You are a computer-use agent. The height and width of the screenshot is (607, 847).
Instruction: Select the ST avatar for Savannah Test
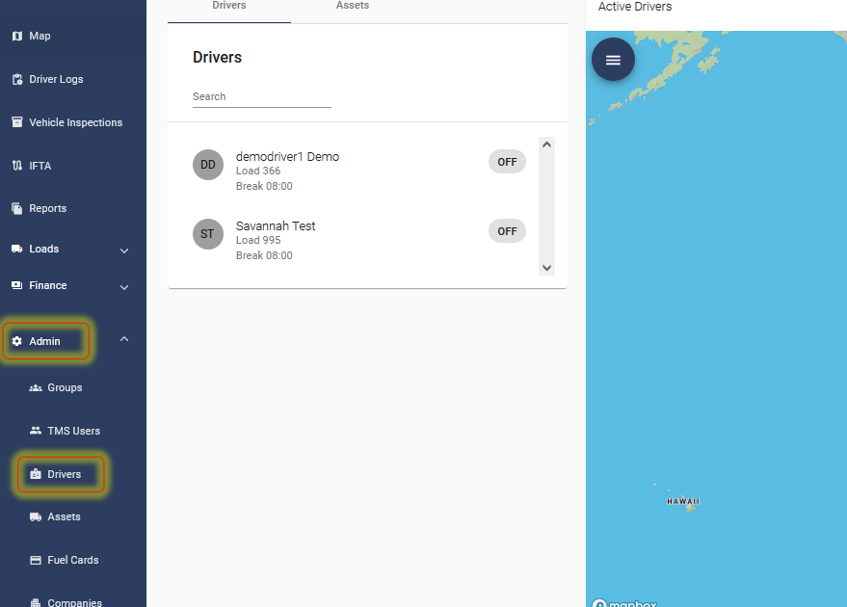tap(207, 234)
